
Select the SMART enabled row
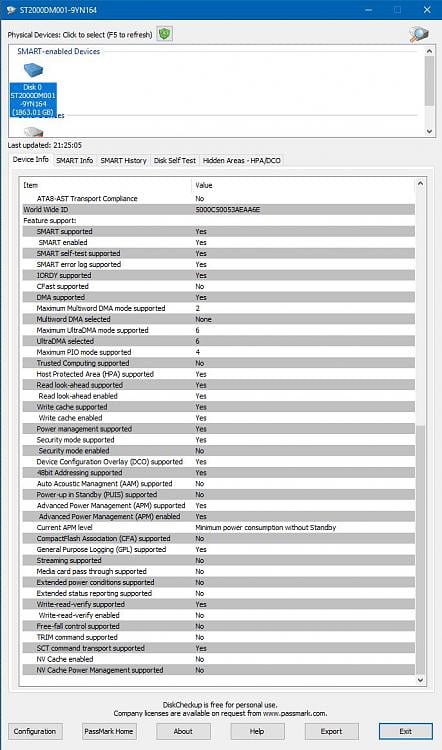218,243
